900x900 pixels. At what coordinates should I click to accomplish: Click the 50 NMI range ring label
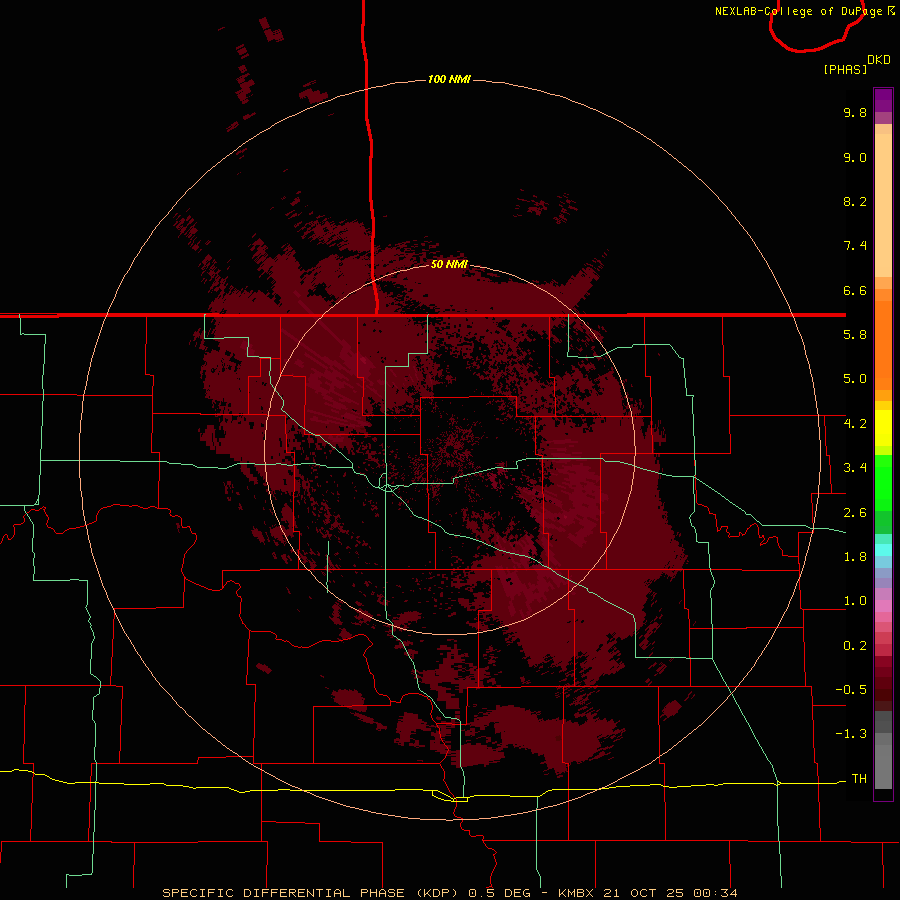click(x=449, y=264)
